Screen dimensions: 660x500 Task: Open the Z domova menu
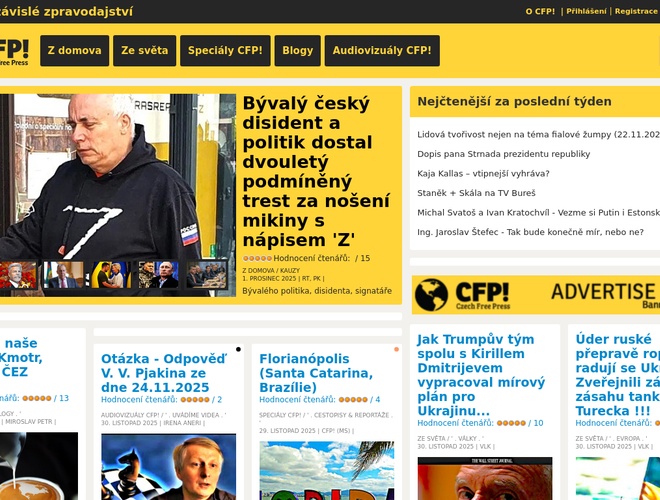coord(75,51)
